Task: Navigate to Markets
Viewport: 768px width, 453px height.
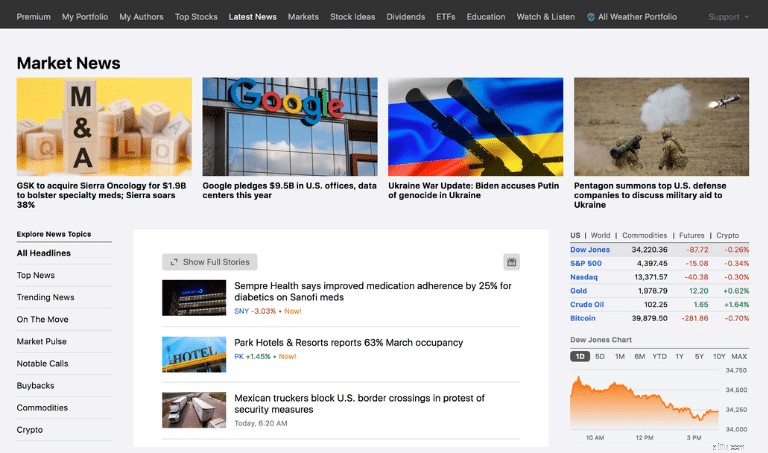Action: [303, 17]
